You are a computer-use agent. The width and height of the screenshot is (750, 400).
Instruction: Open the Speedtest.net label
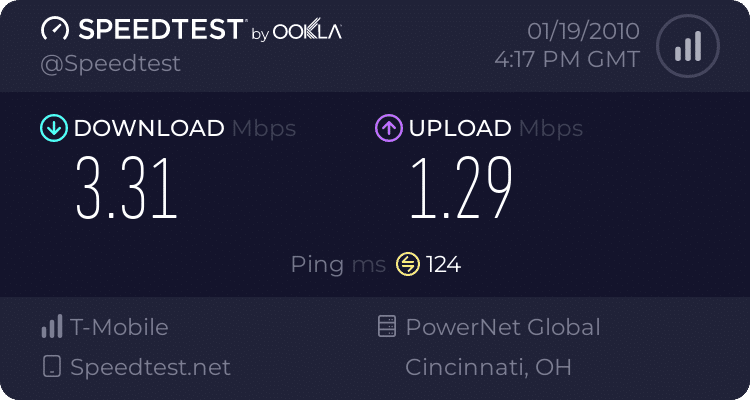coord(150,367)
